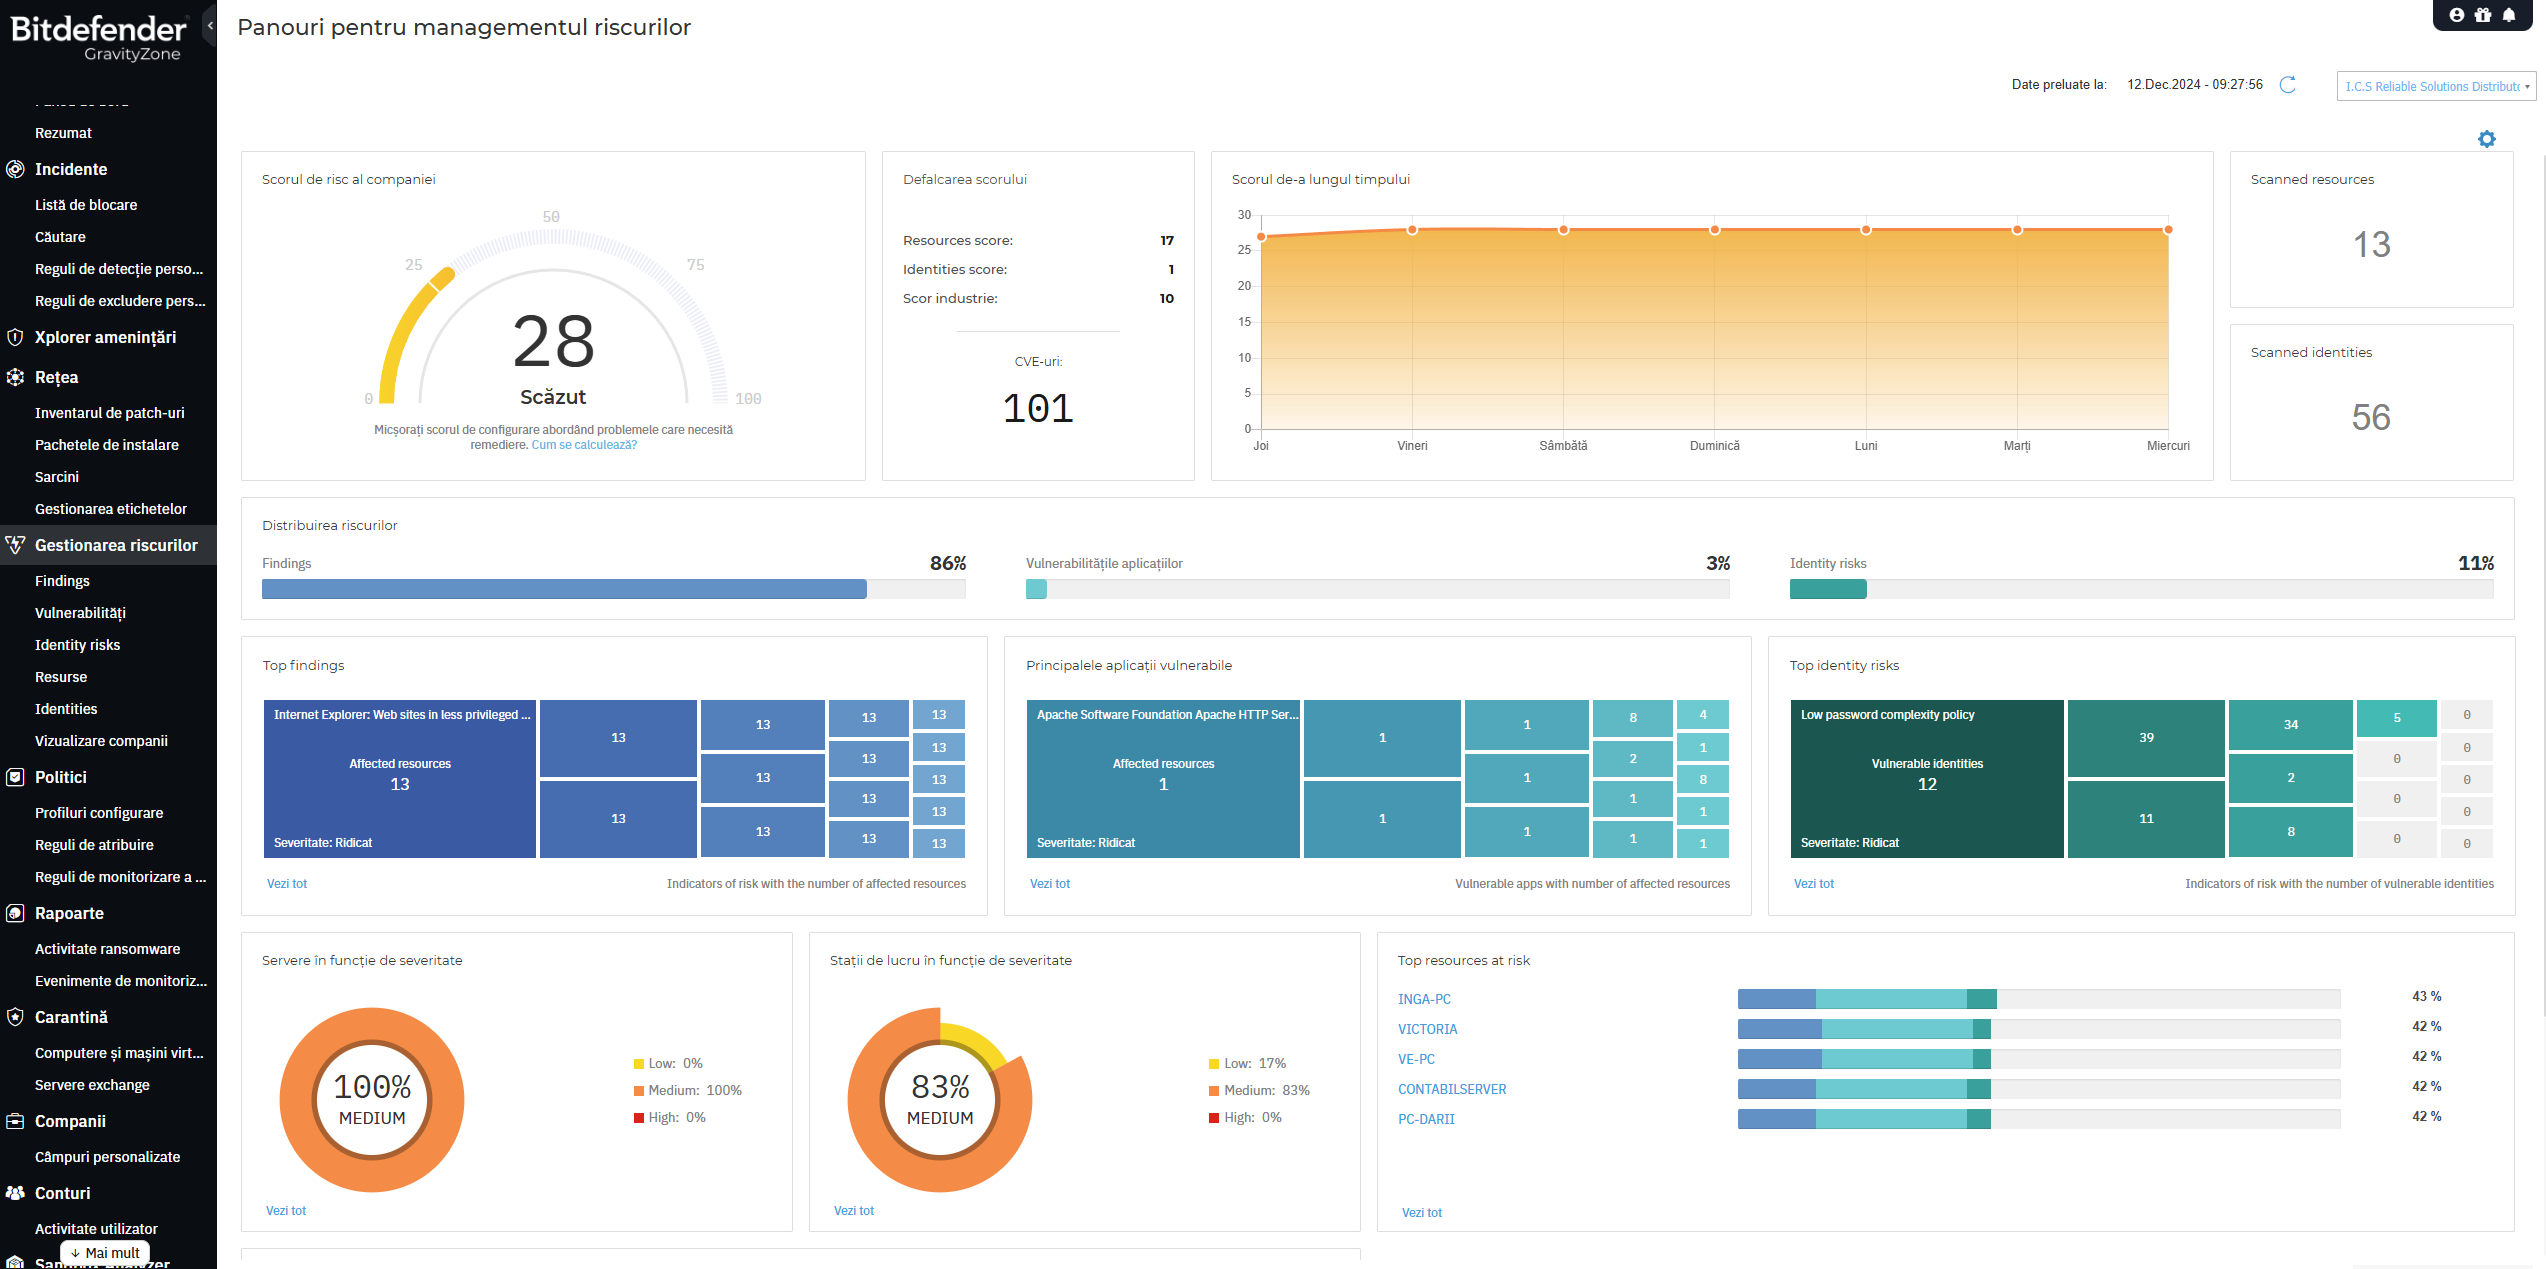Click the workstations 83% MEDIUM donut chart
The width and height of the screenshot is (2546, 1269).
[x=940, y=1100]
